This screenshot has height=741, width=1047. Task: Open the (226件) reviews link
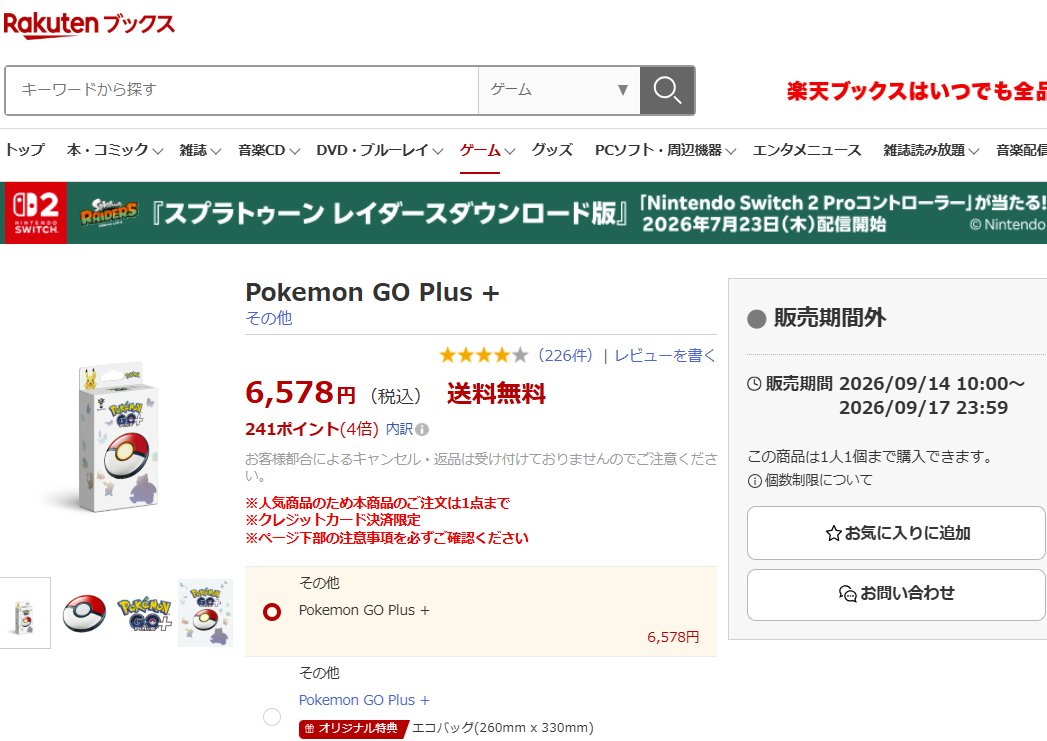[x=565, y=356]
